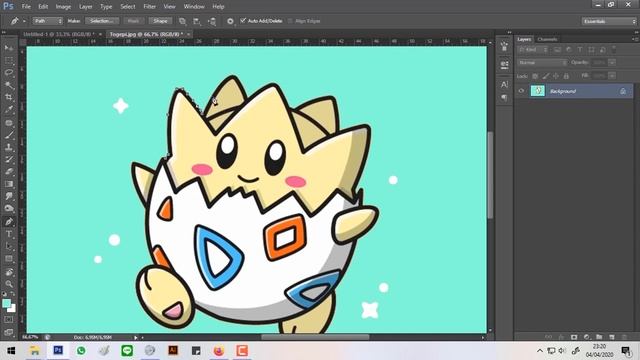Open status bar info arrow

point(136,338)
